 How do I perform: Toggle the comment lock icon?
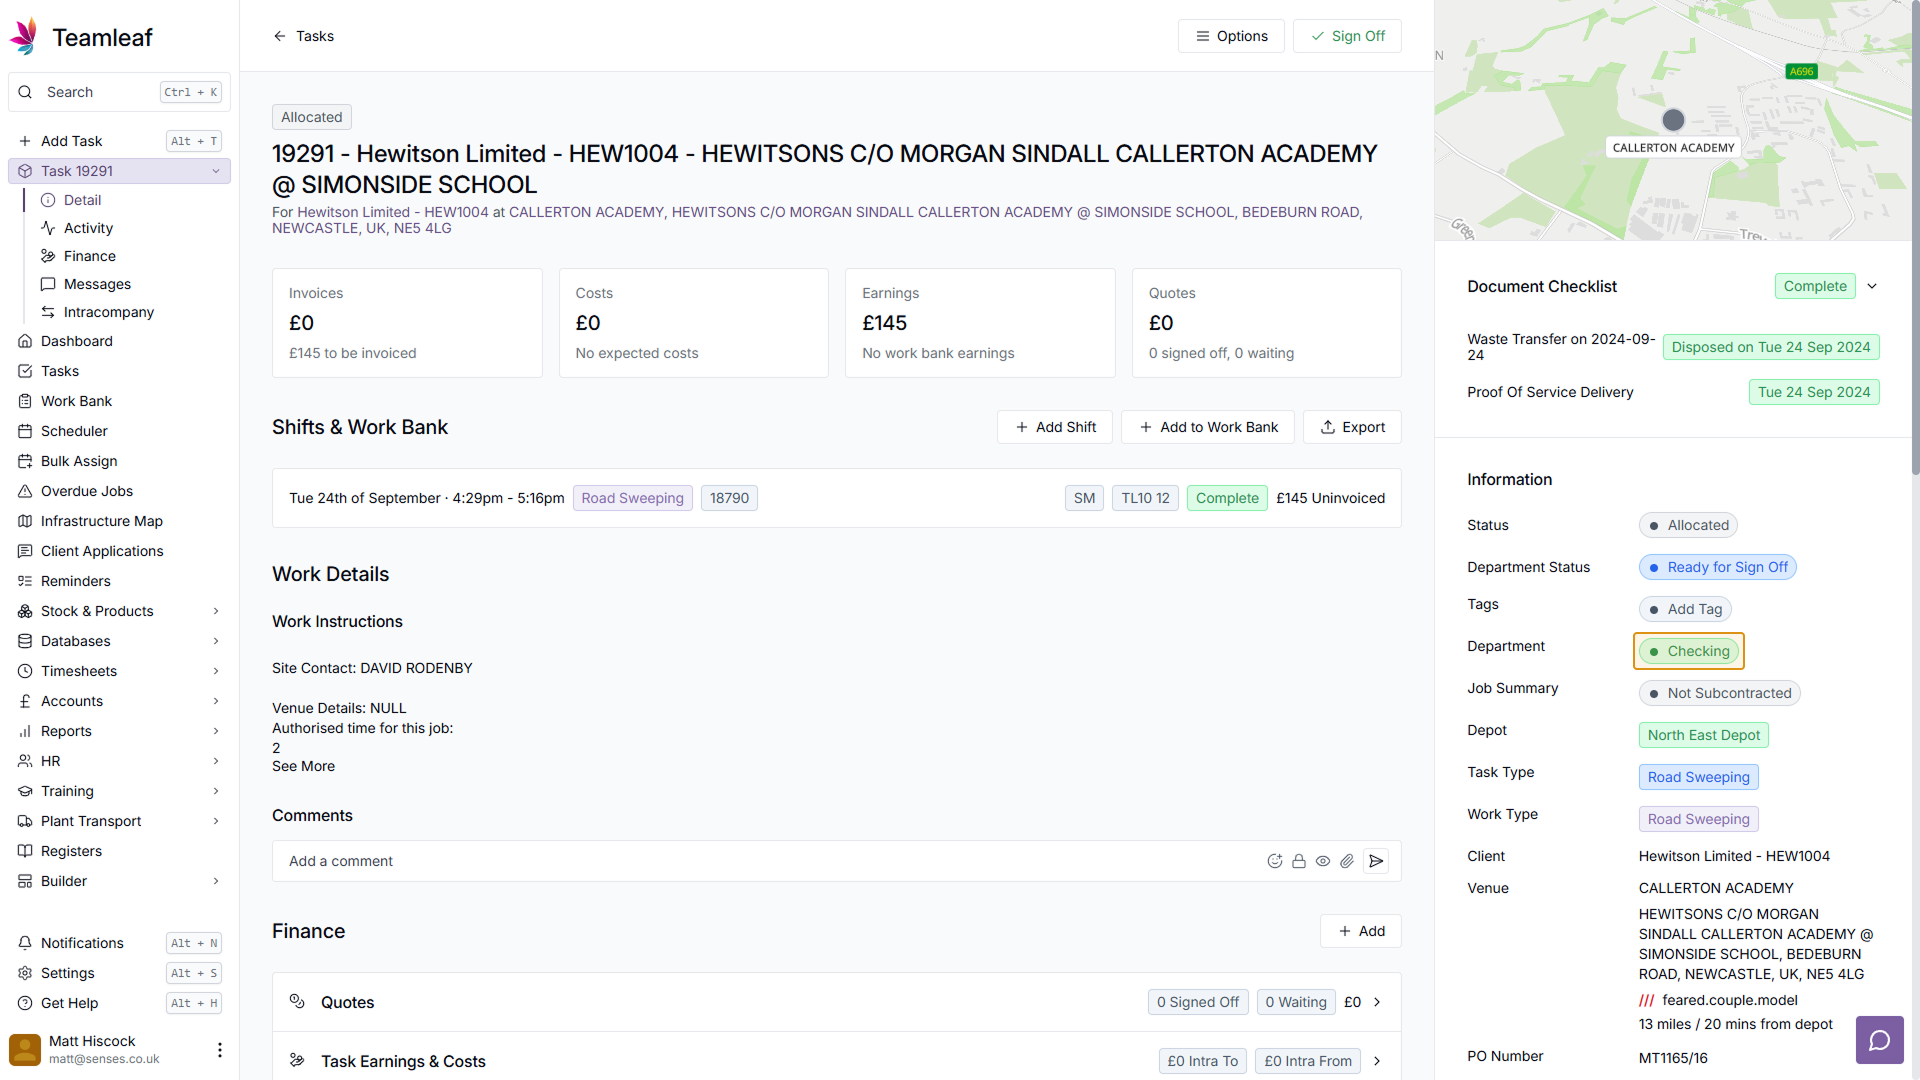point(1299,861)
